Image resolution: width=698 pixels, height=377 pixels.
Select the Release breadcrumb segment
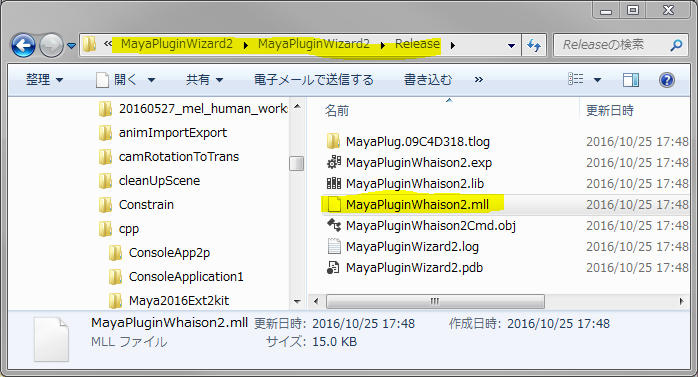[417, 44]
